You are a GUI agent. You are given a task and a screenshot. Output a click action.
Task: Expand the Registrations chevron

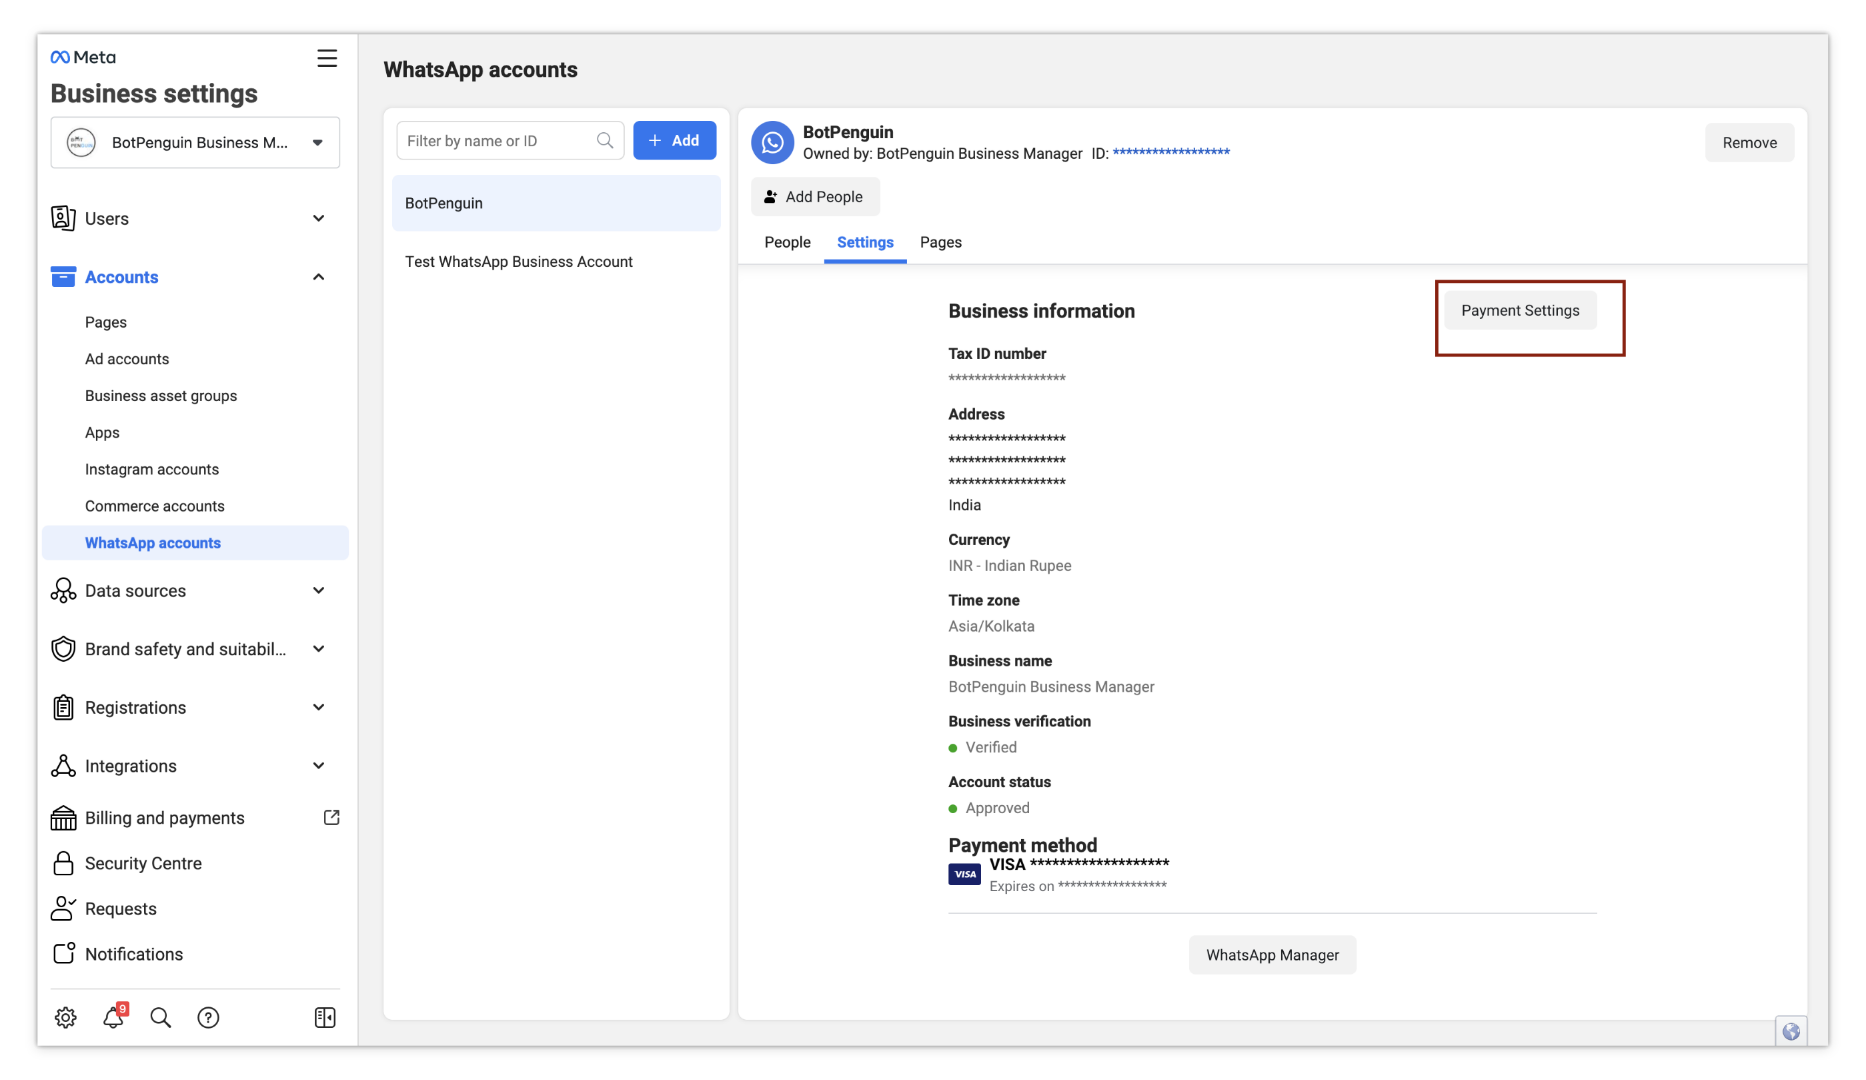click(x=319, y=707)
